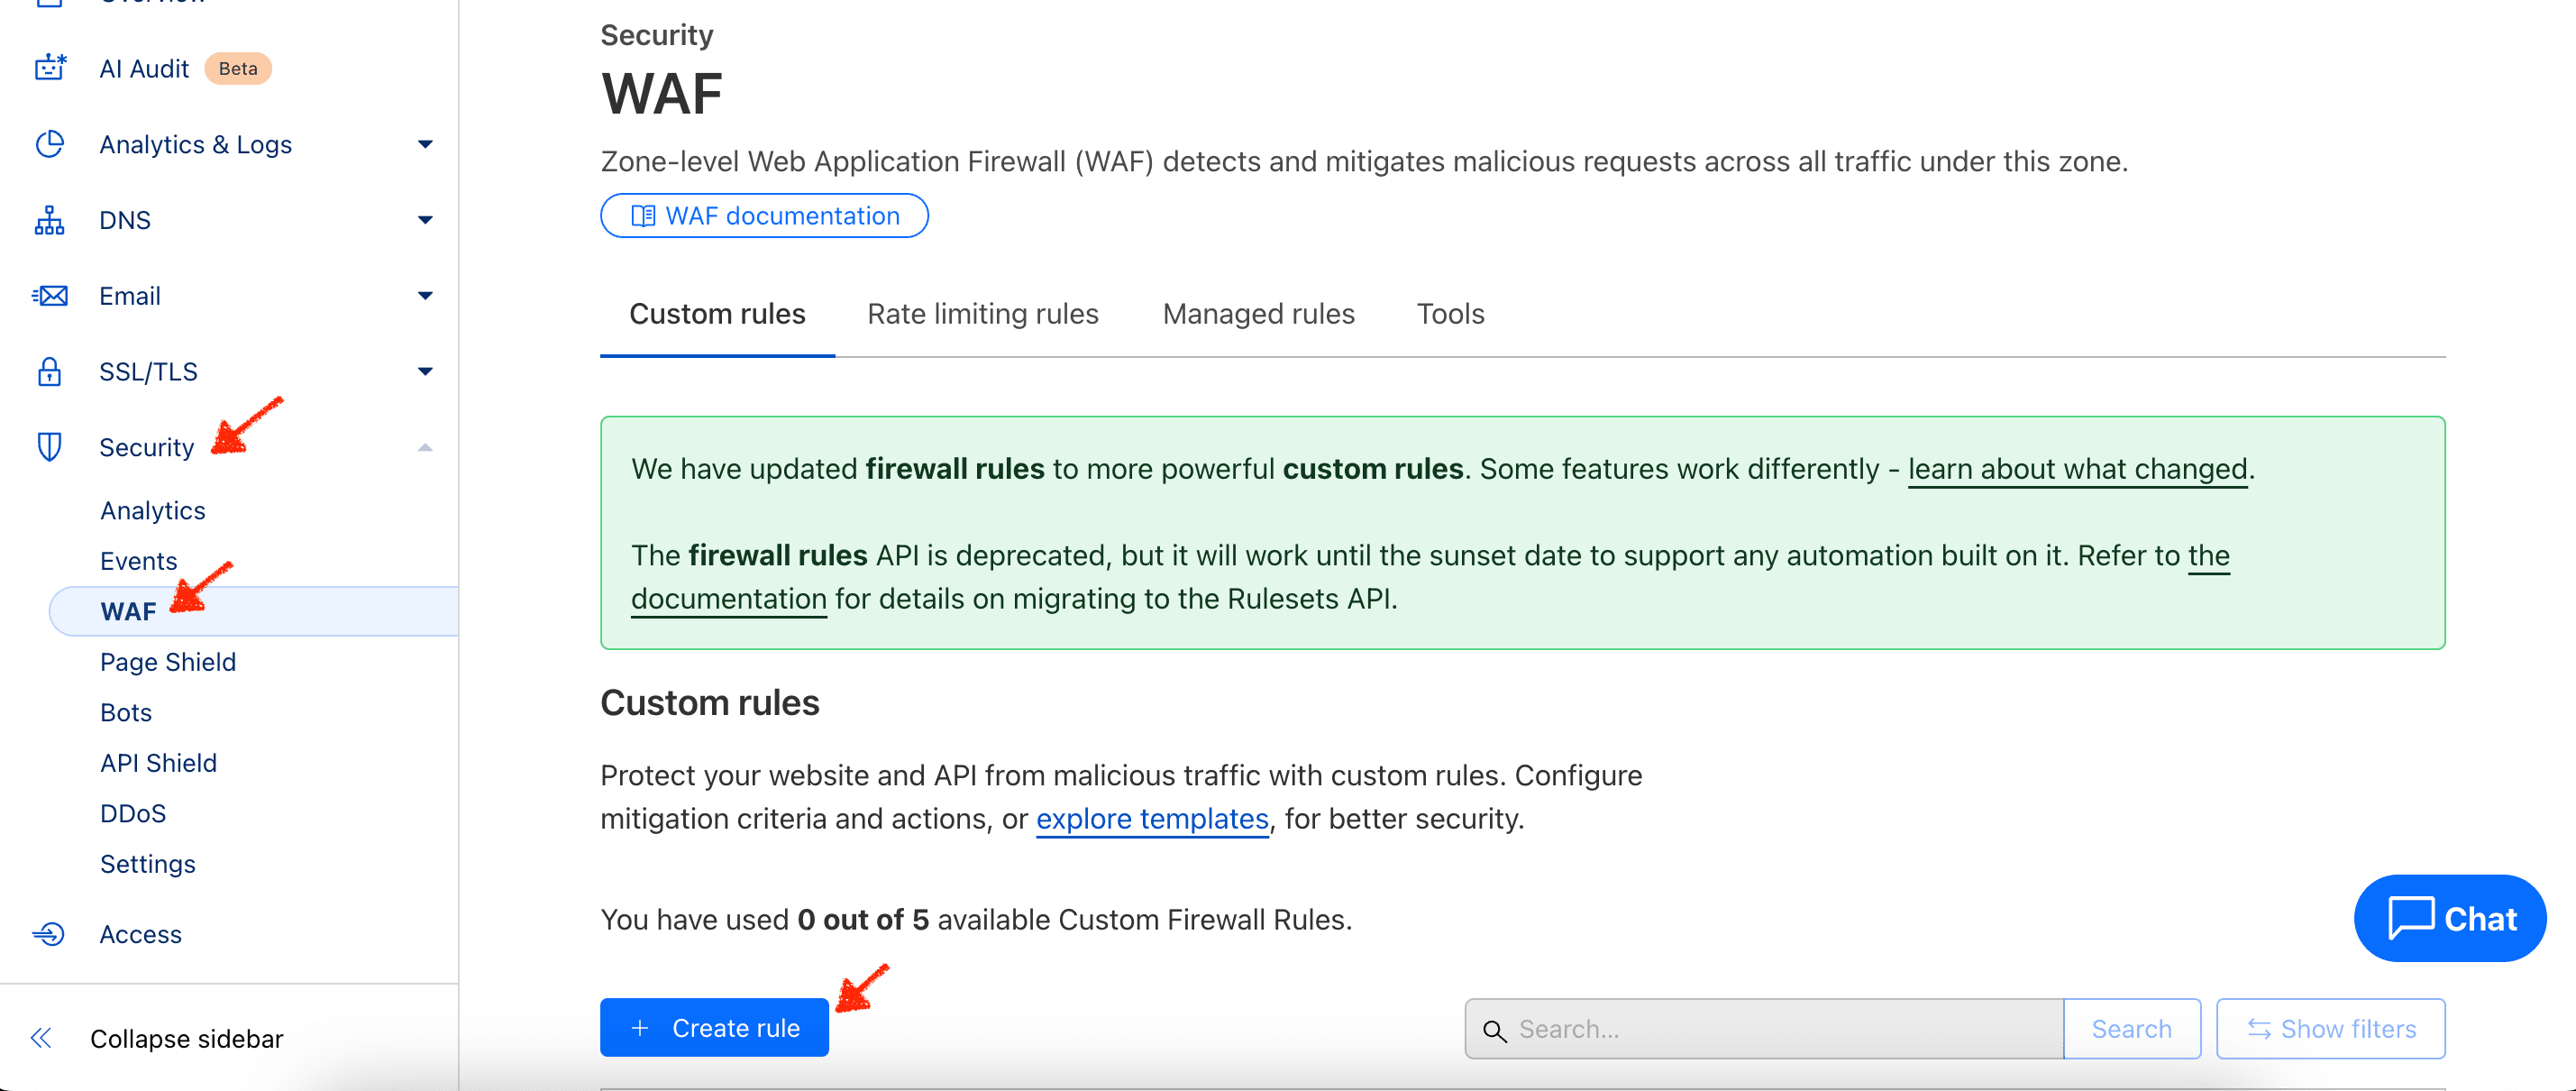Viewport: 2576px width, 1091px height.
Task: Click the collapse sidebar double-chevron icon
Action: [x=41, y=1038]
